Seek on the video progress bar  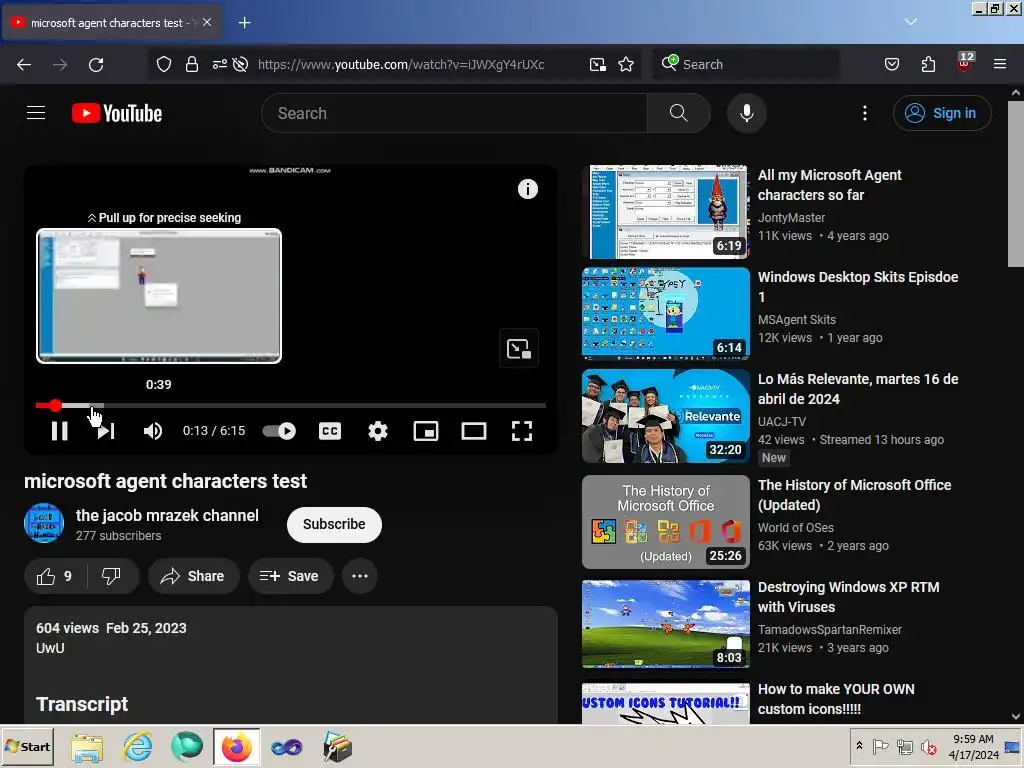291,406
